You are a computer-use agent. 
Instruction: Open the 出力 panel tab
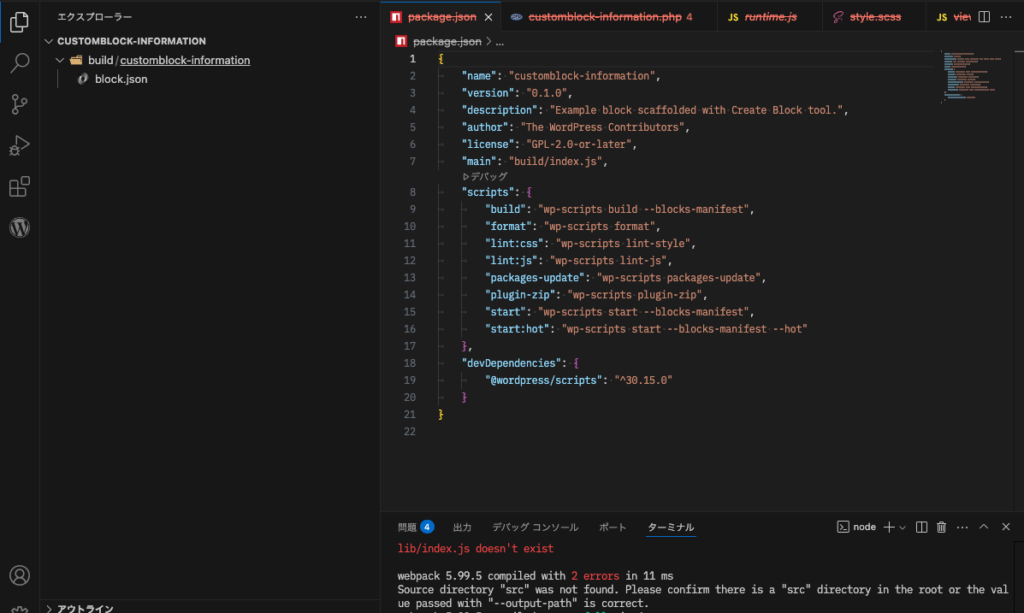tap(462, 527)
